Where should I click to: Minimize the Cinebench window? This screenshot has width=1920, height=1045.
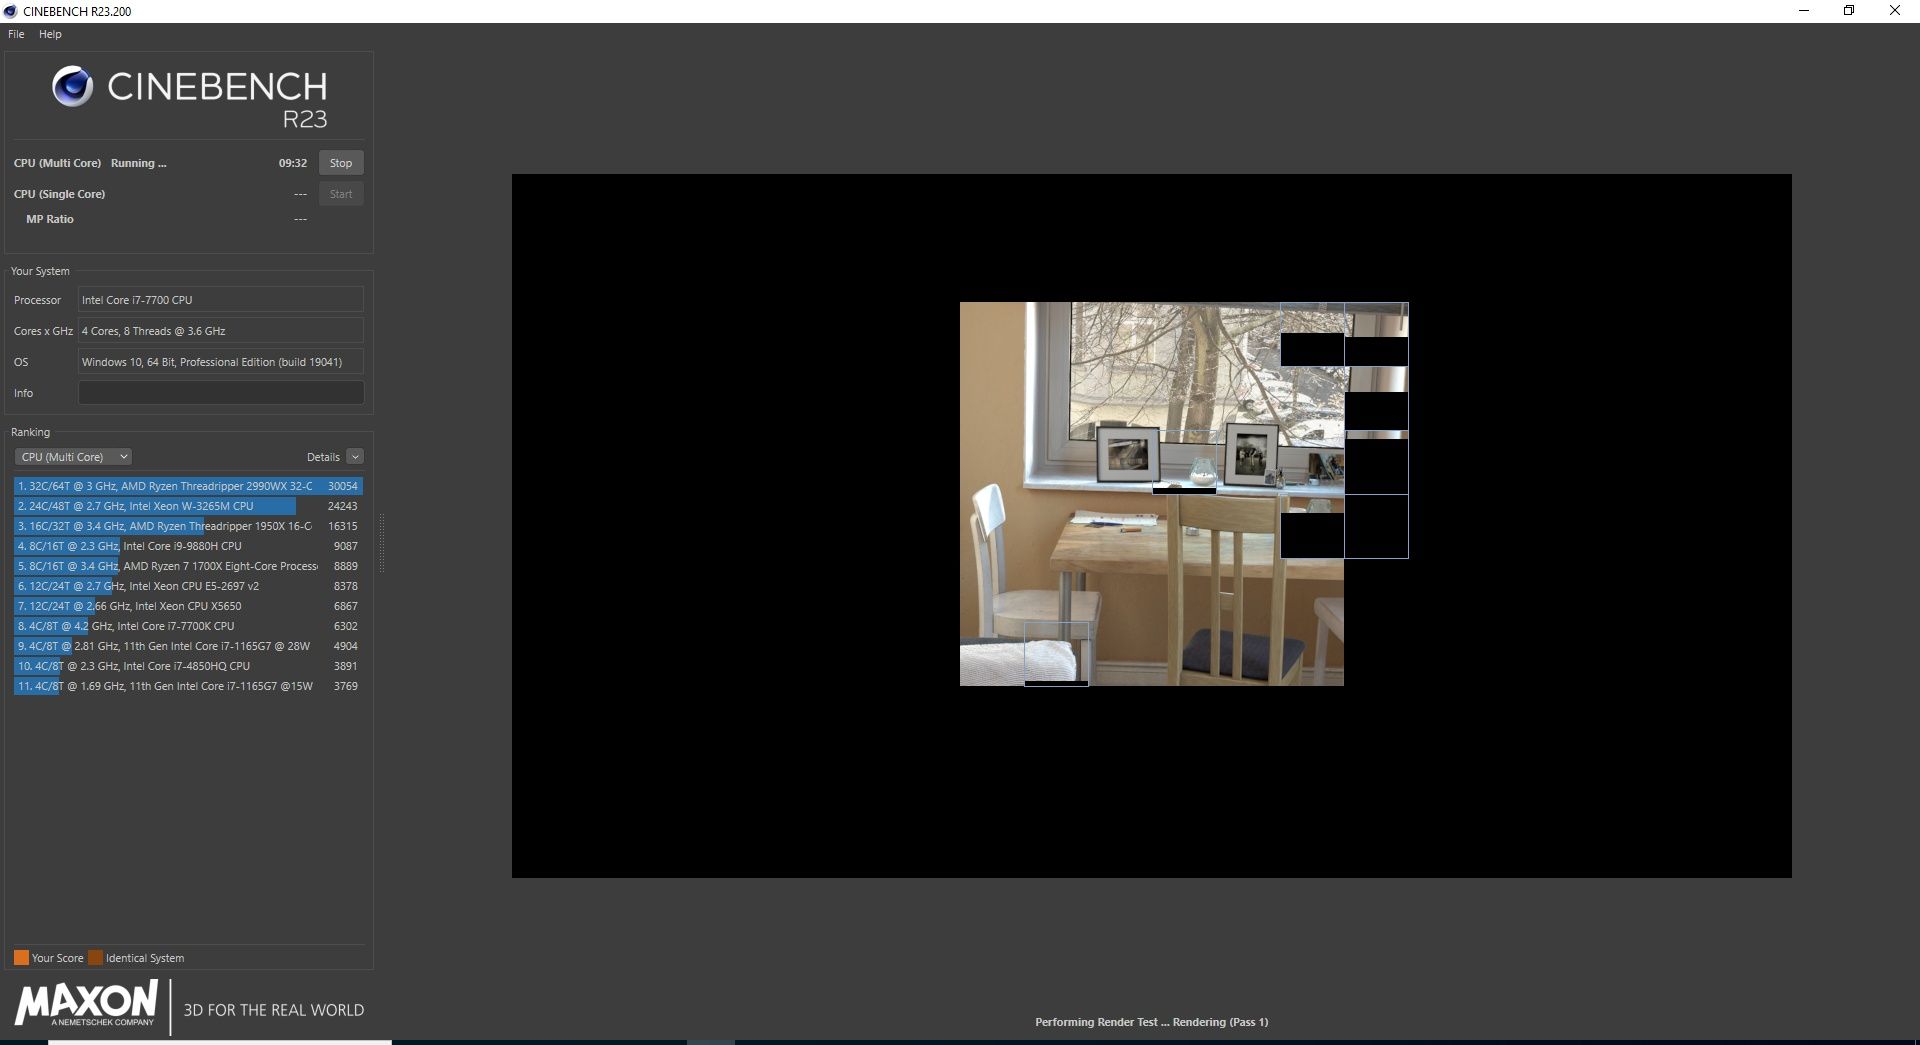coord(1804,11)
